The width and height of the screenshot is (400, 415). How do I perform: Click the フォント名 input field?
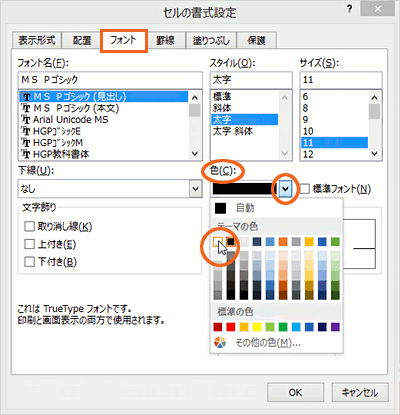click(x=110, y=80)
